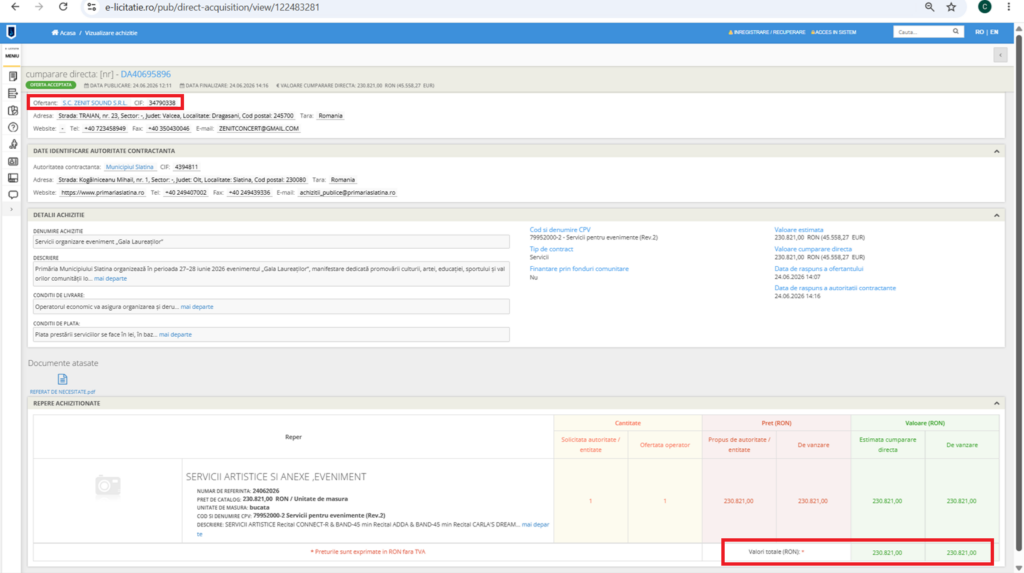The height and width of the screenshot is (573, 1024).
Task: Go to Acasa home breadcrumb
Action: [x=64, y=33]
